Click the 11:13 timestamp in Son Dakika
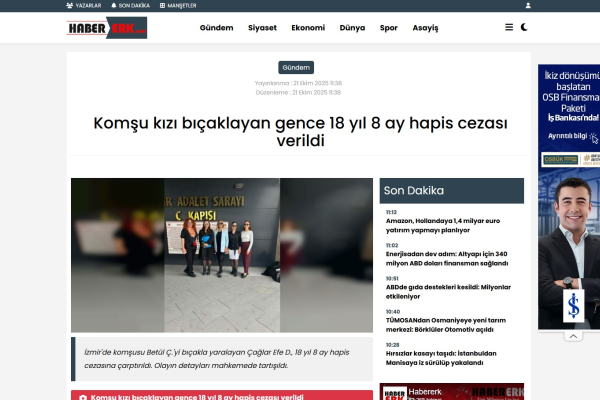This screenshot has width=600, height=400. (391, 212)
